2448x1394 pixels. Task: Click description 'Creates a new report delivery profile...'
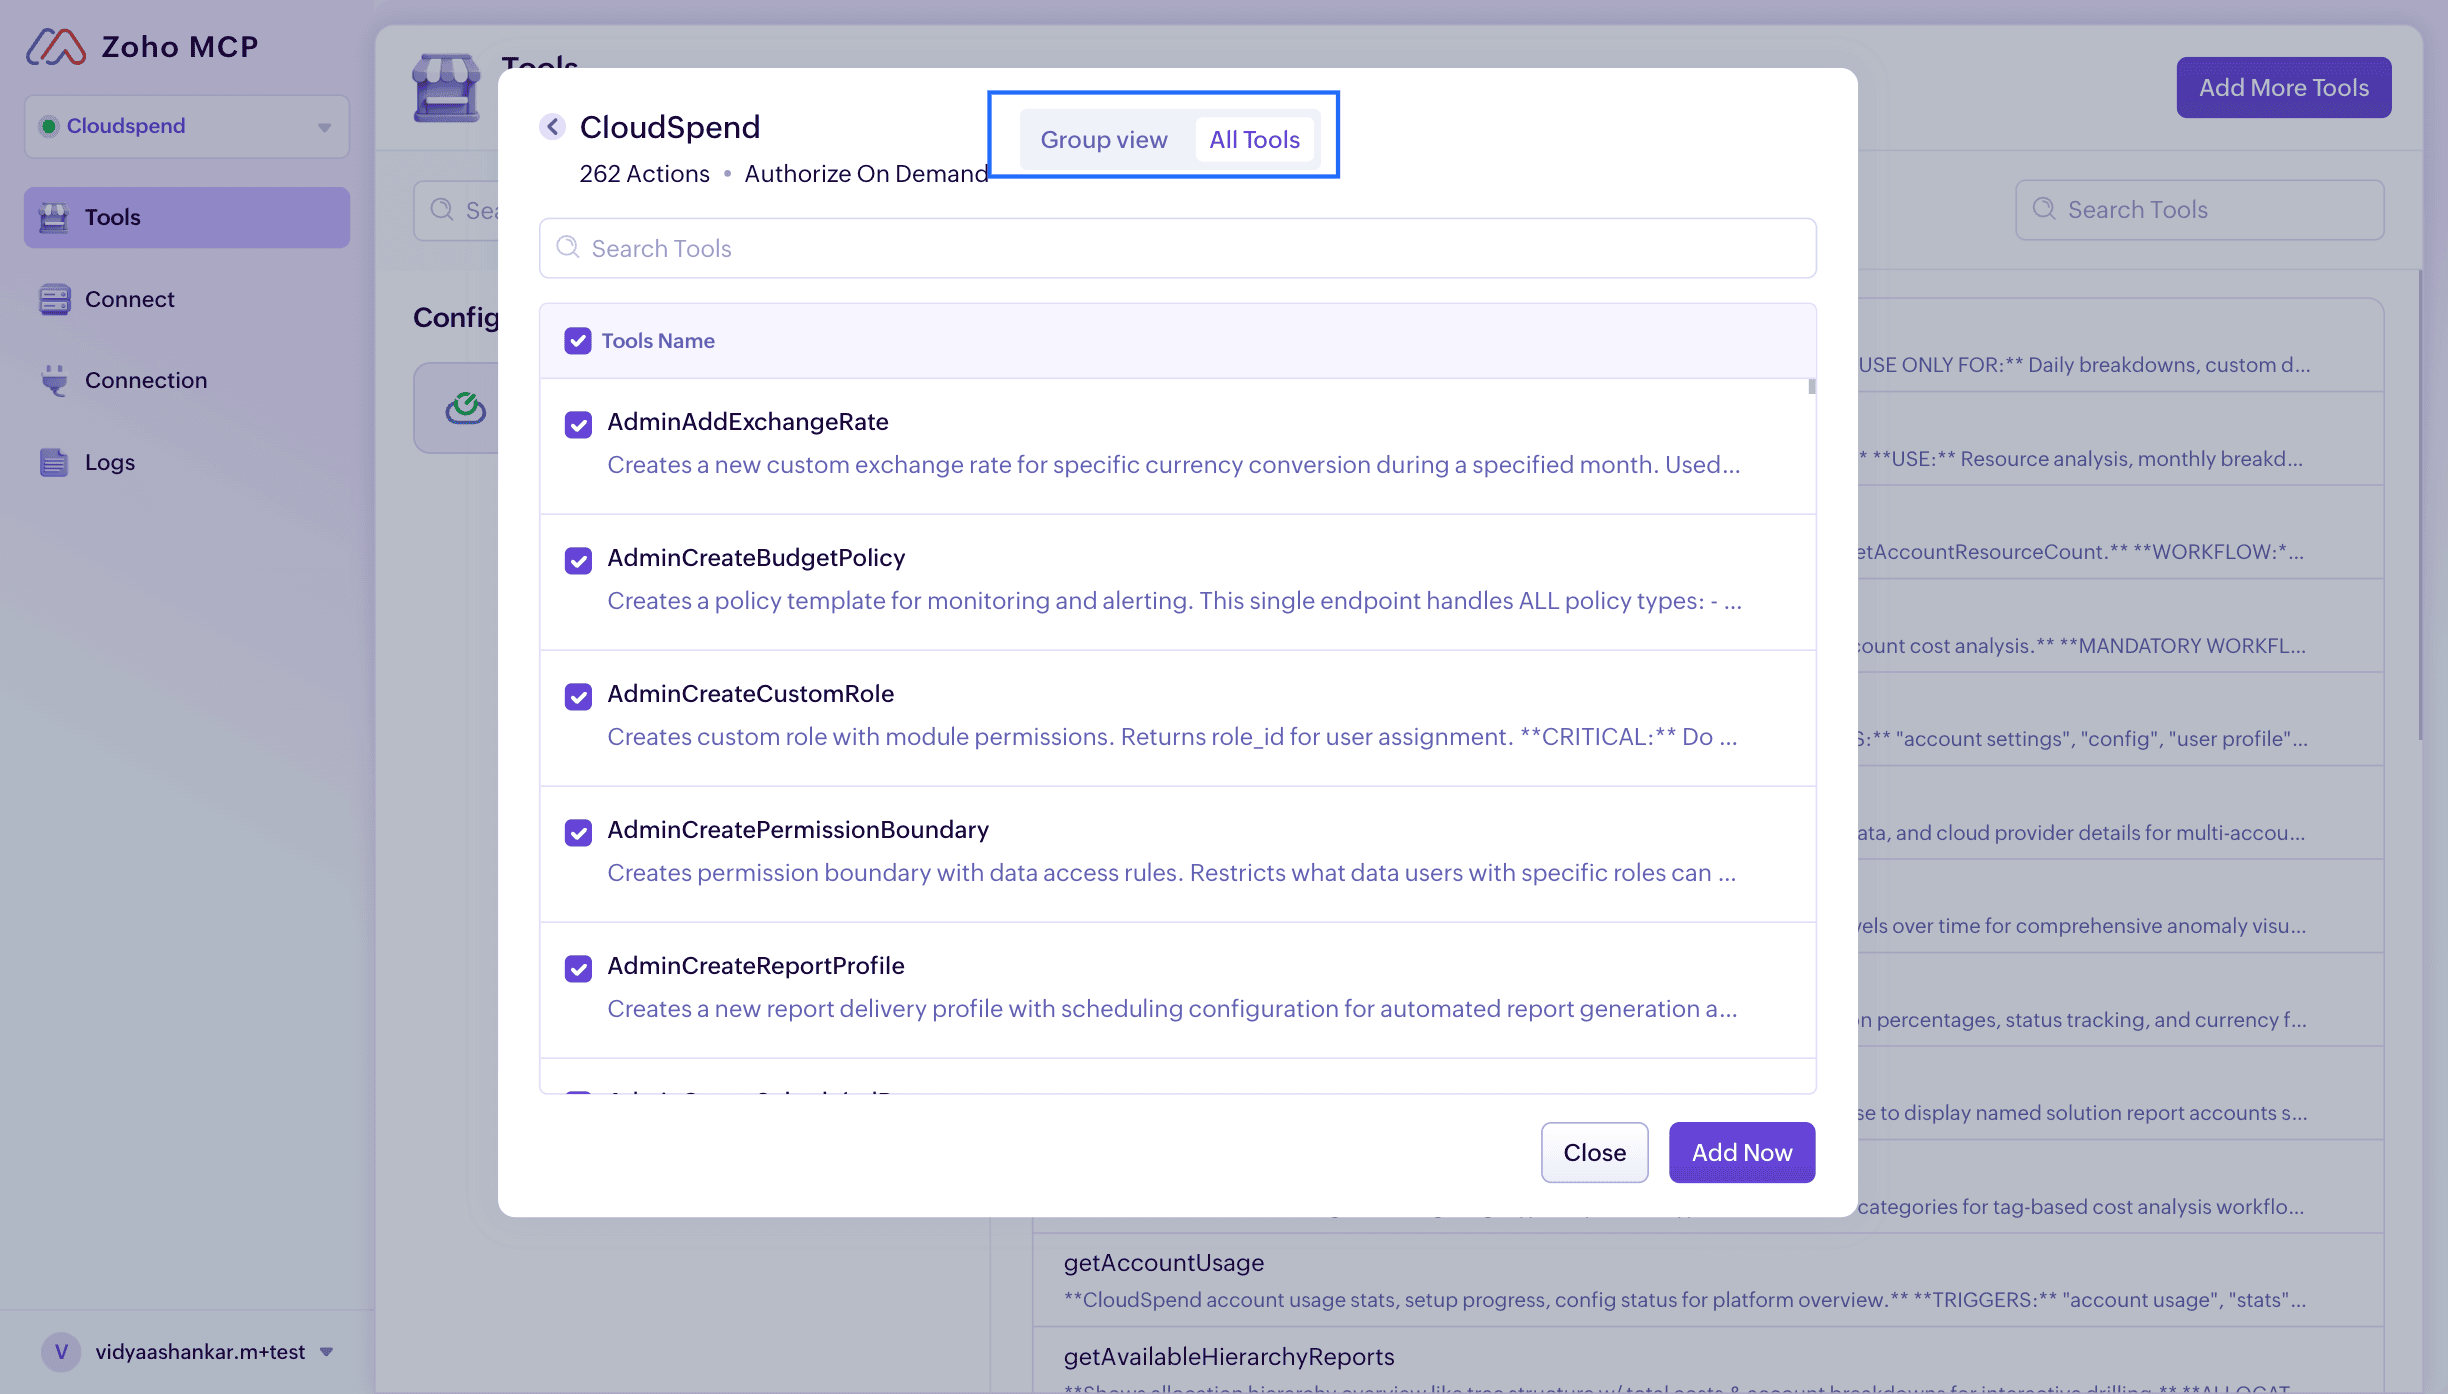(1172, 1009)
